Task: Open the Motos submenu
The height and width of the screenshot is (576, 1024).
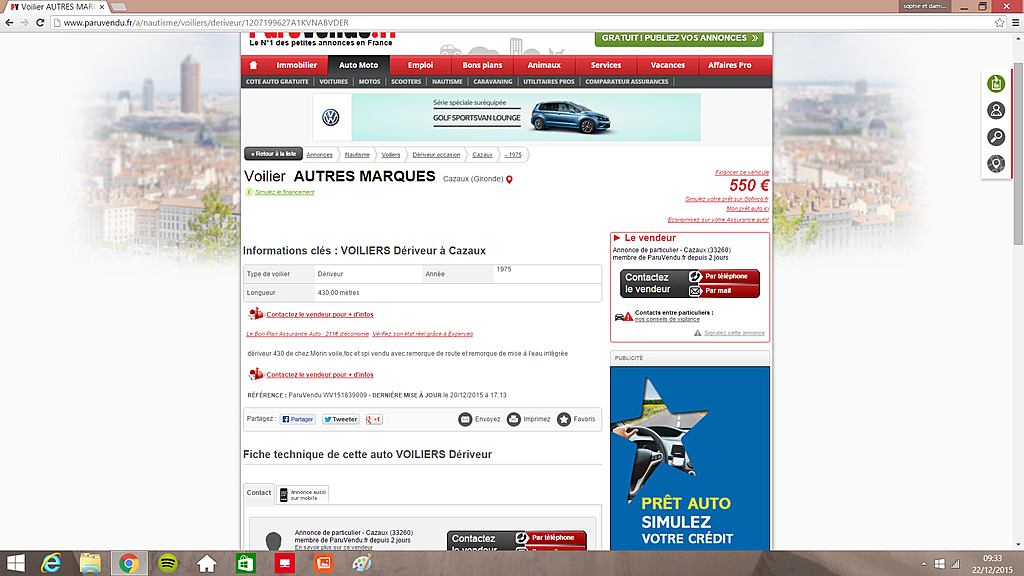Action: (370, 82)
